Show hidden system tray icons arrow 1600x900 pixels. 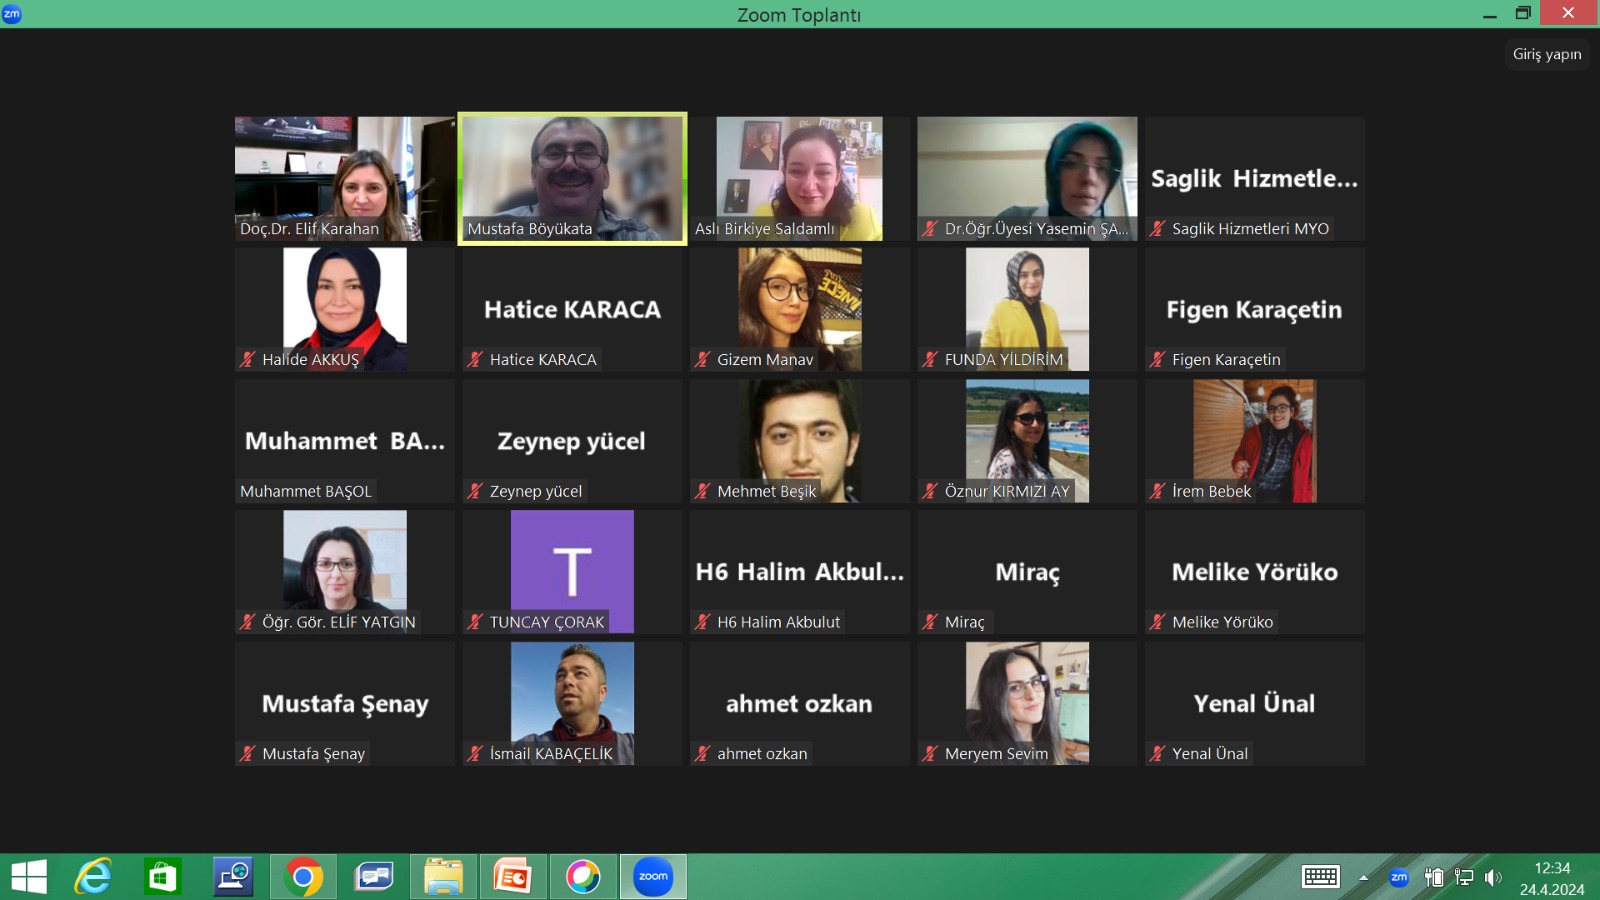[1363, 878]
